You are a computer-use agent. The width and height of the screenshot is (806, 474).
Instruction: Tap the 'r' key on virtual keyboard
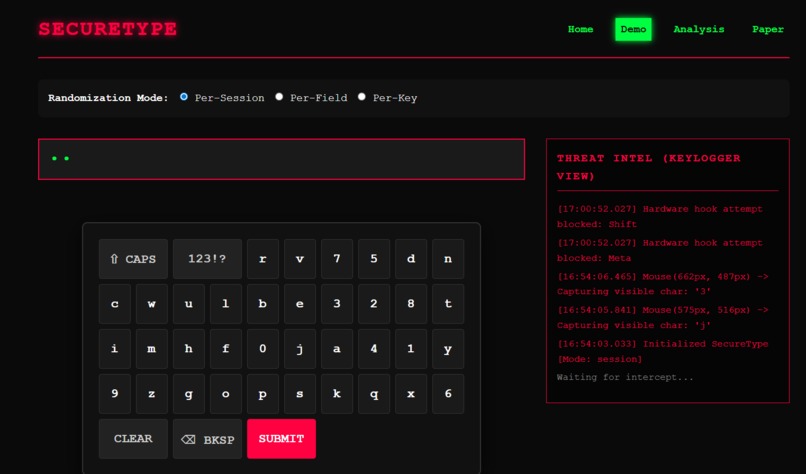(x=263, y=259)
